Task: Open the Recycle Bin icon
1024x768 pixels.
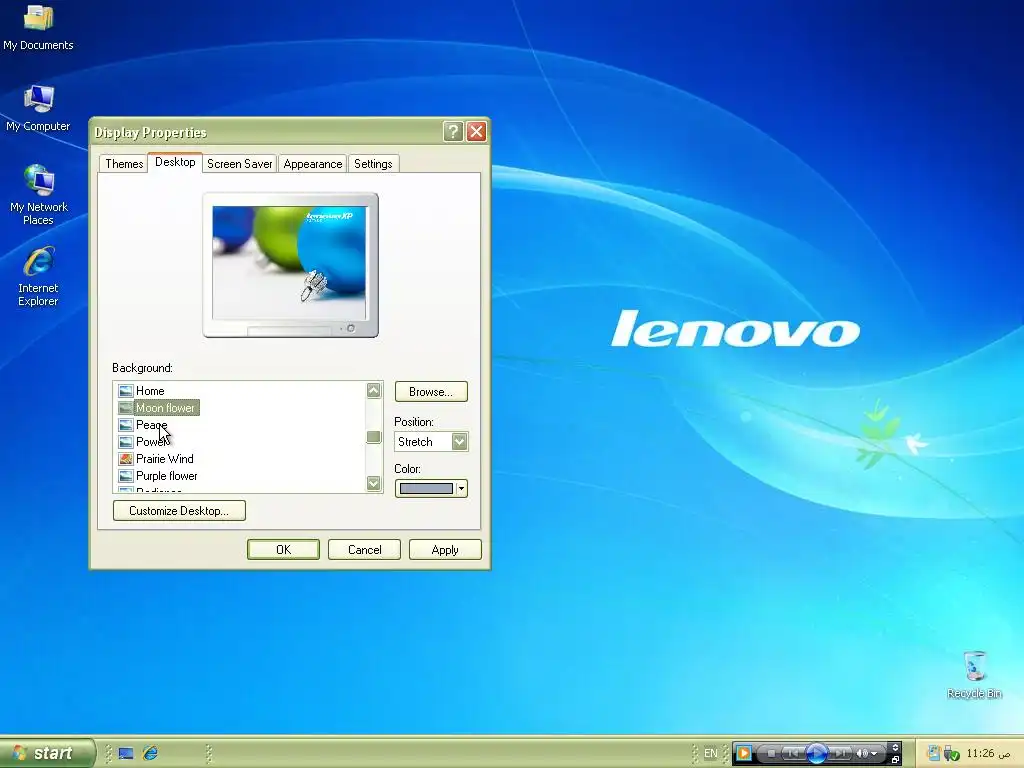Action: (974, 675)
